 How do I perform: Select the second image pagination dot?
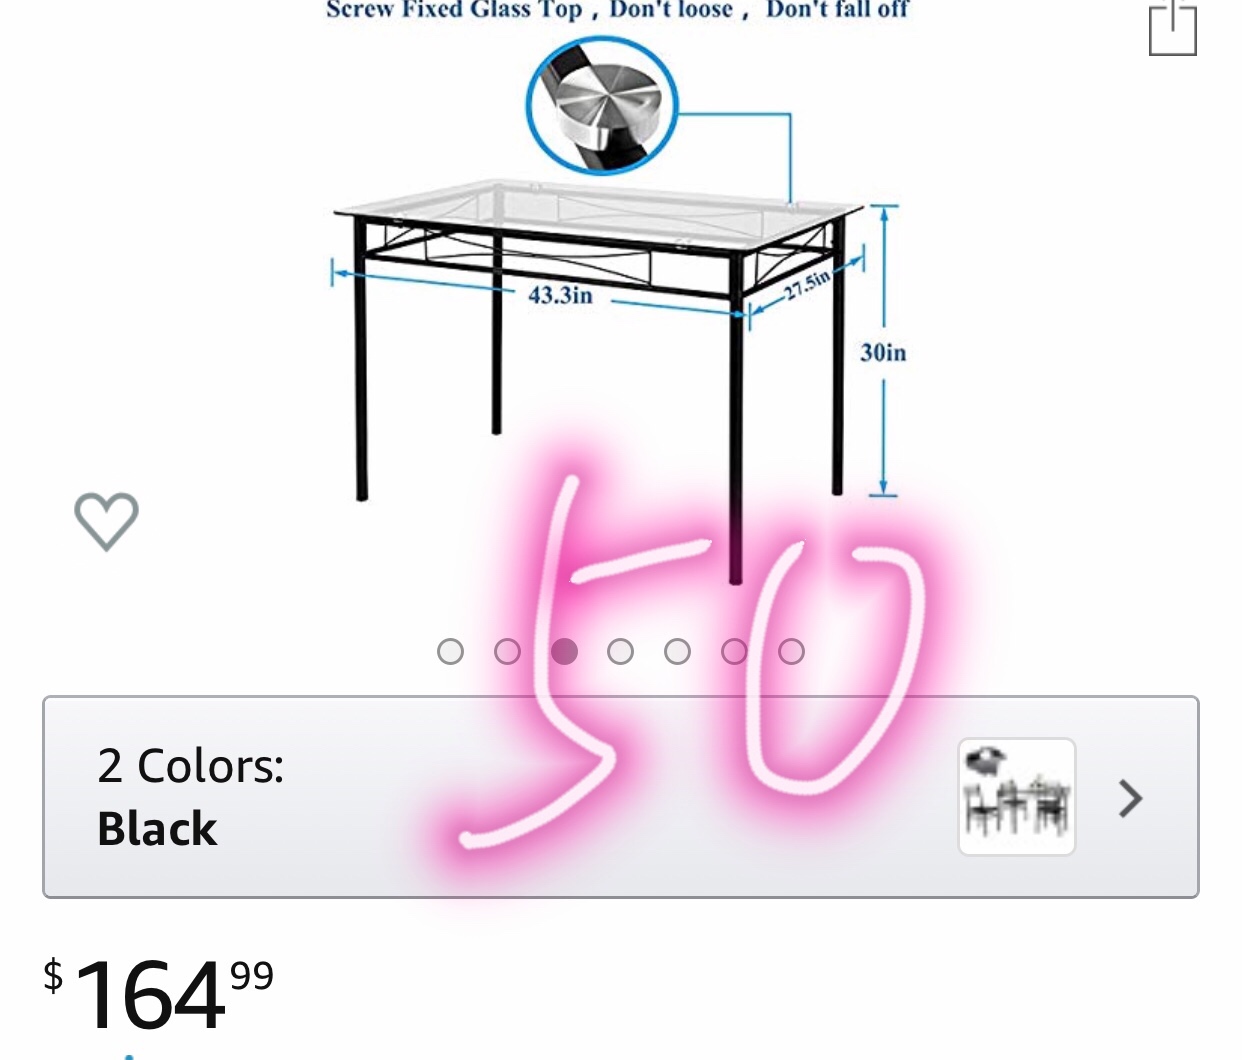pos(508,652)
